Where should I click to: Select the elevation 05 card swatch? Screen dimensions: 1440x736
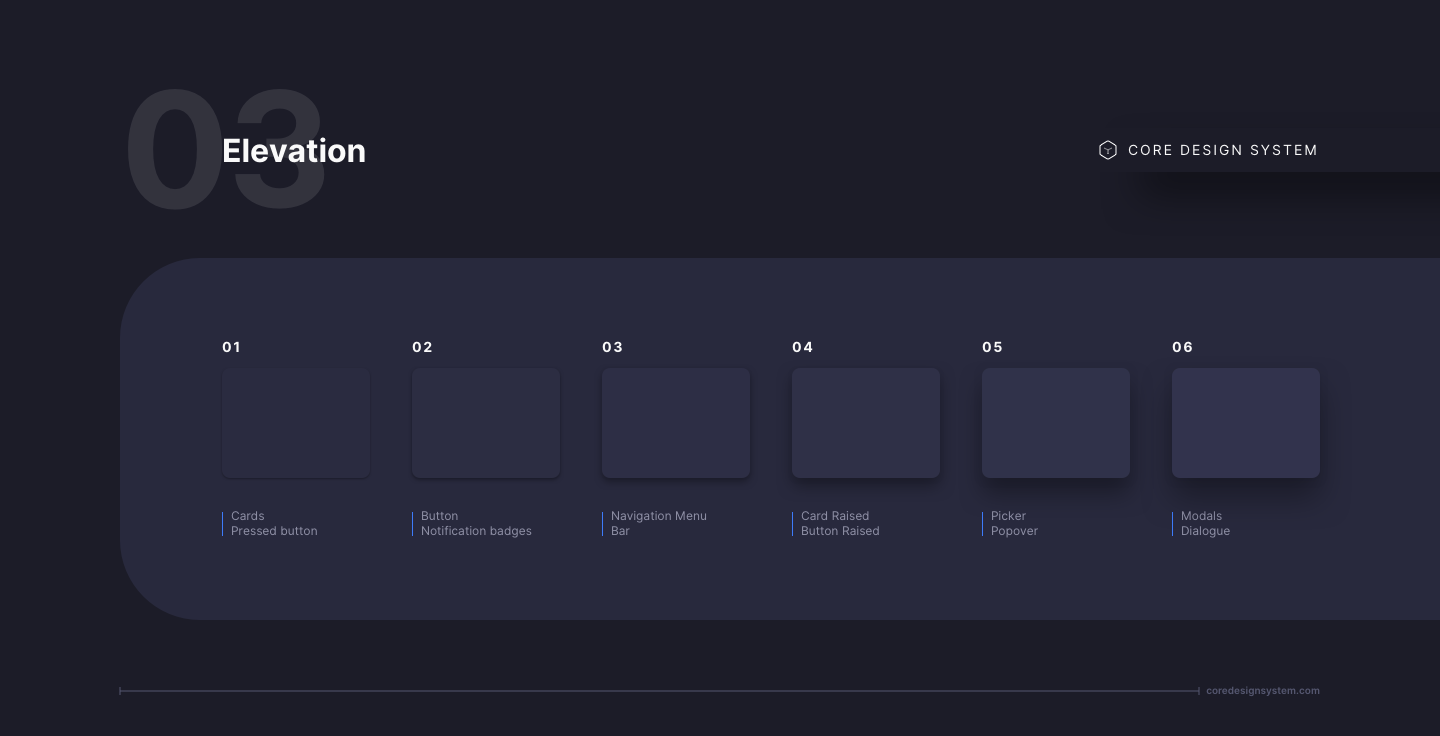point(1056,423)
